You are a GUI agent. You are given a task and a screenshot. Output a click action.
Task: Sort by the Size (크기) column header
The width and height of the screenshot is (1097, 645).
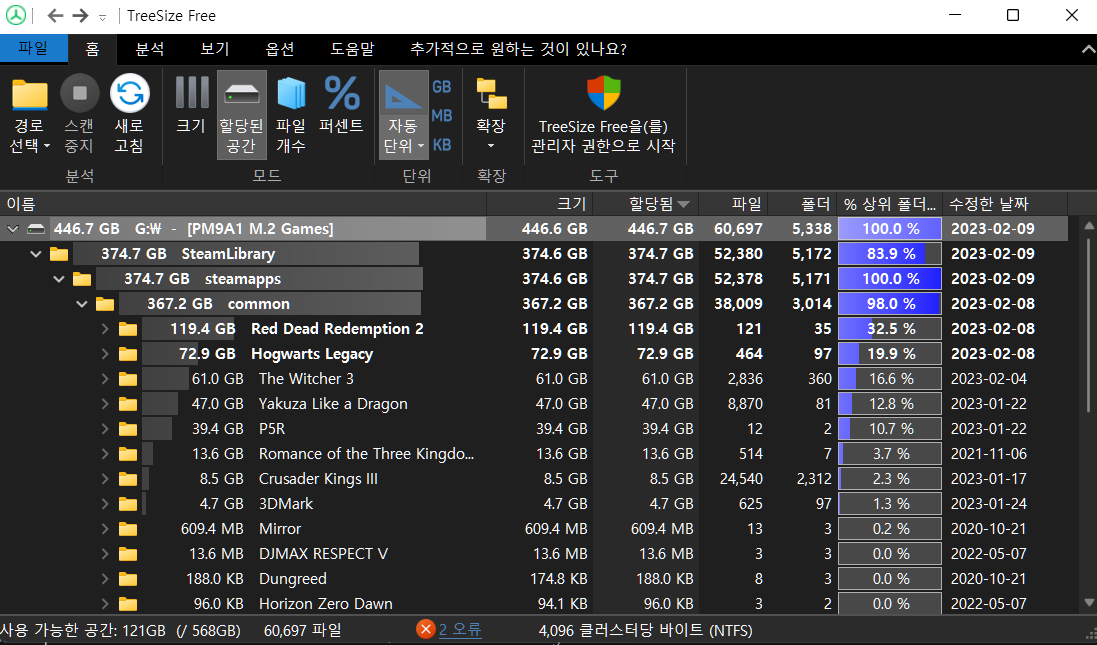pyautogui.click(x=539, y=204)
